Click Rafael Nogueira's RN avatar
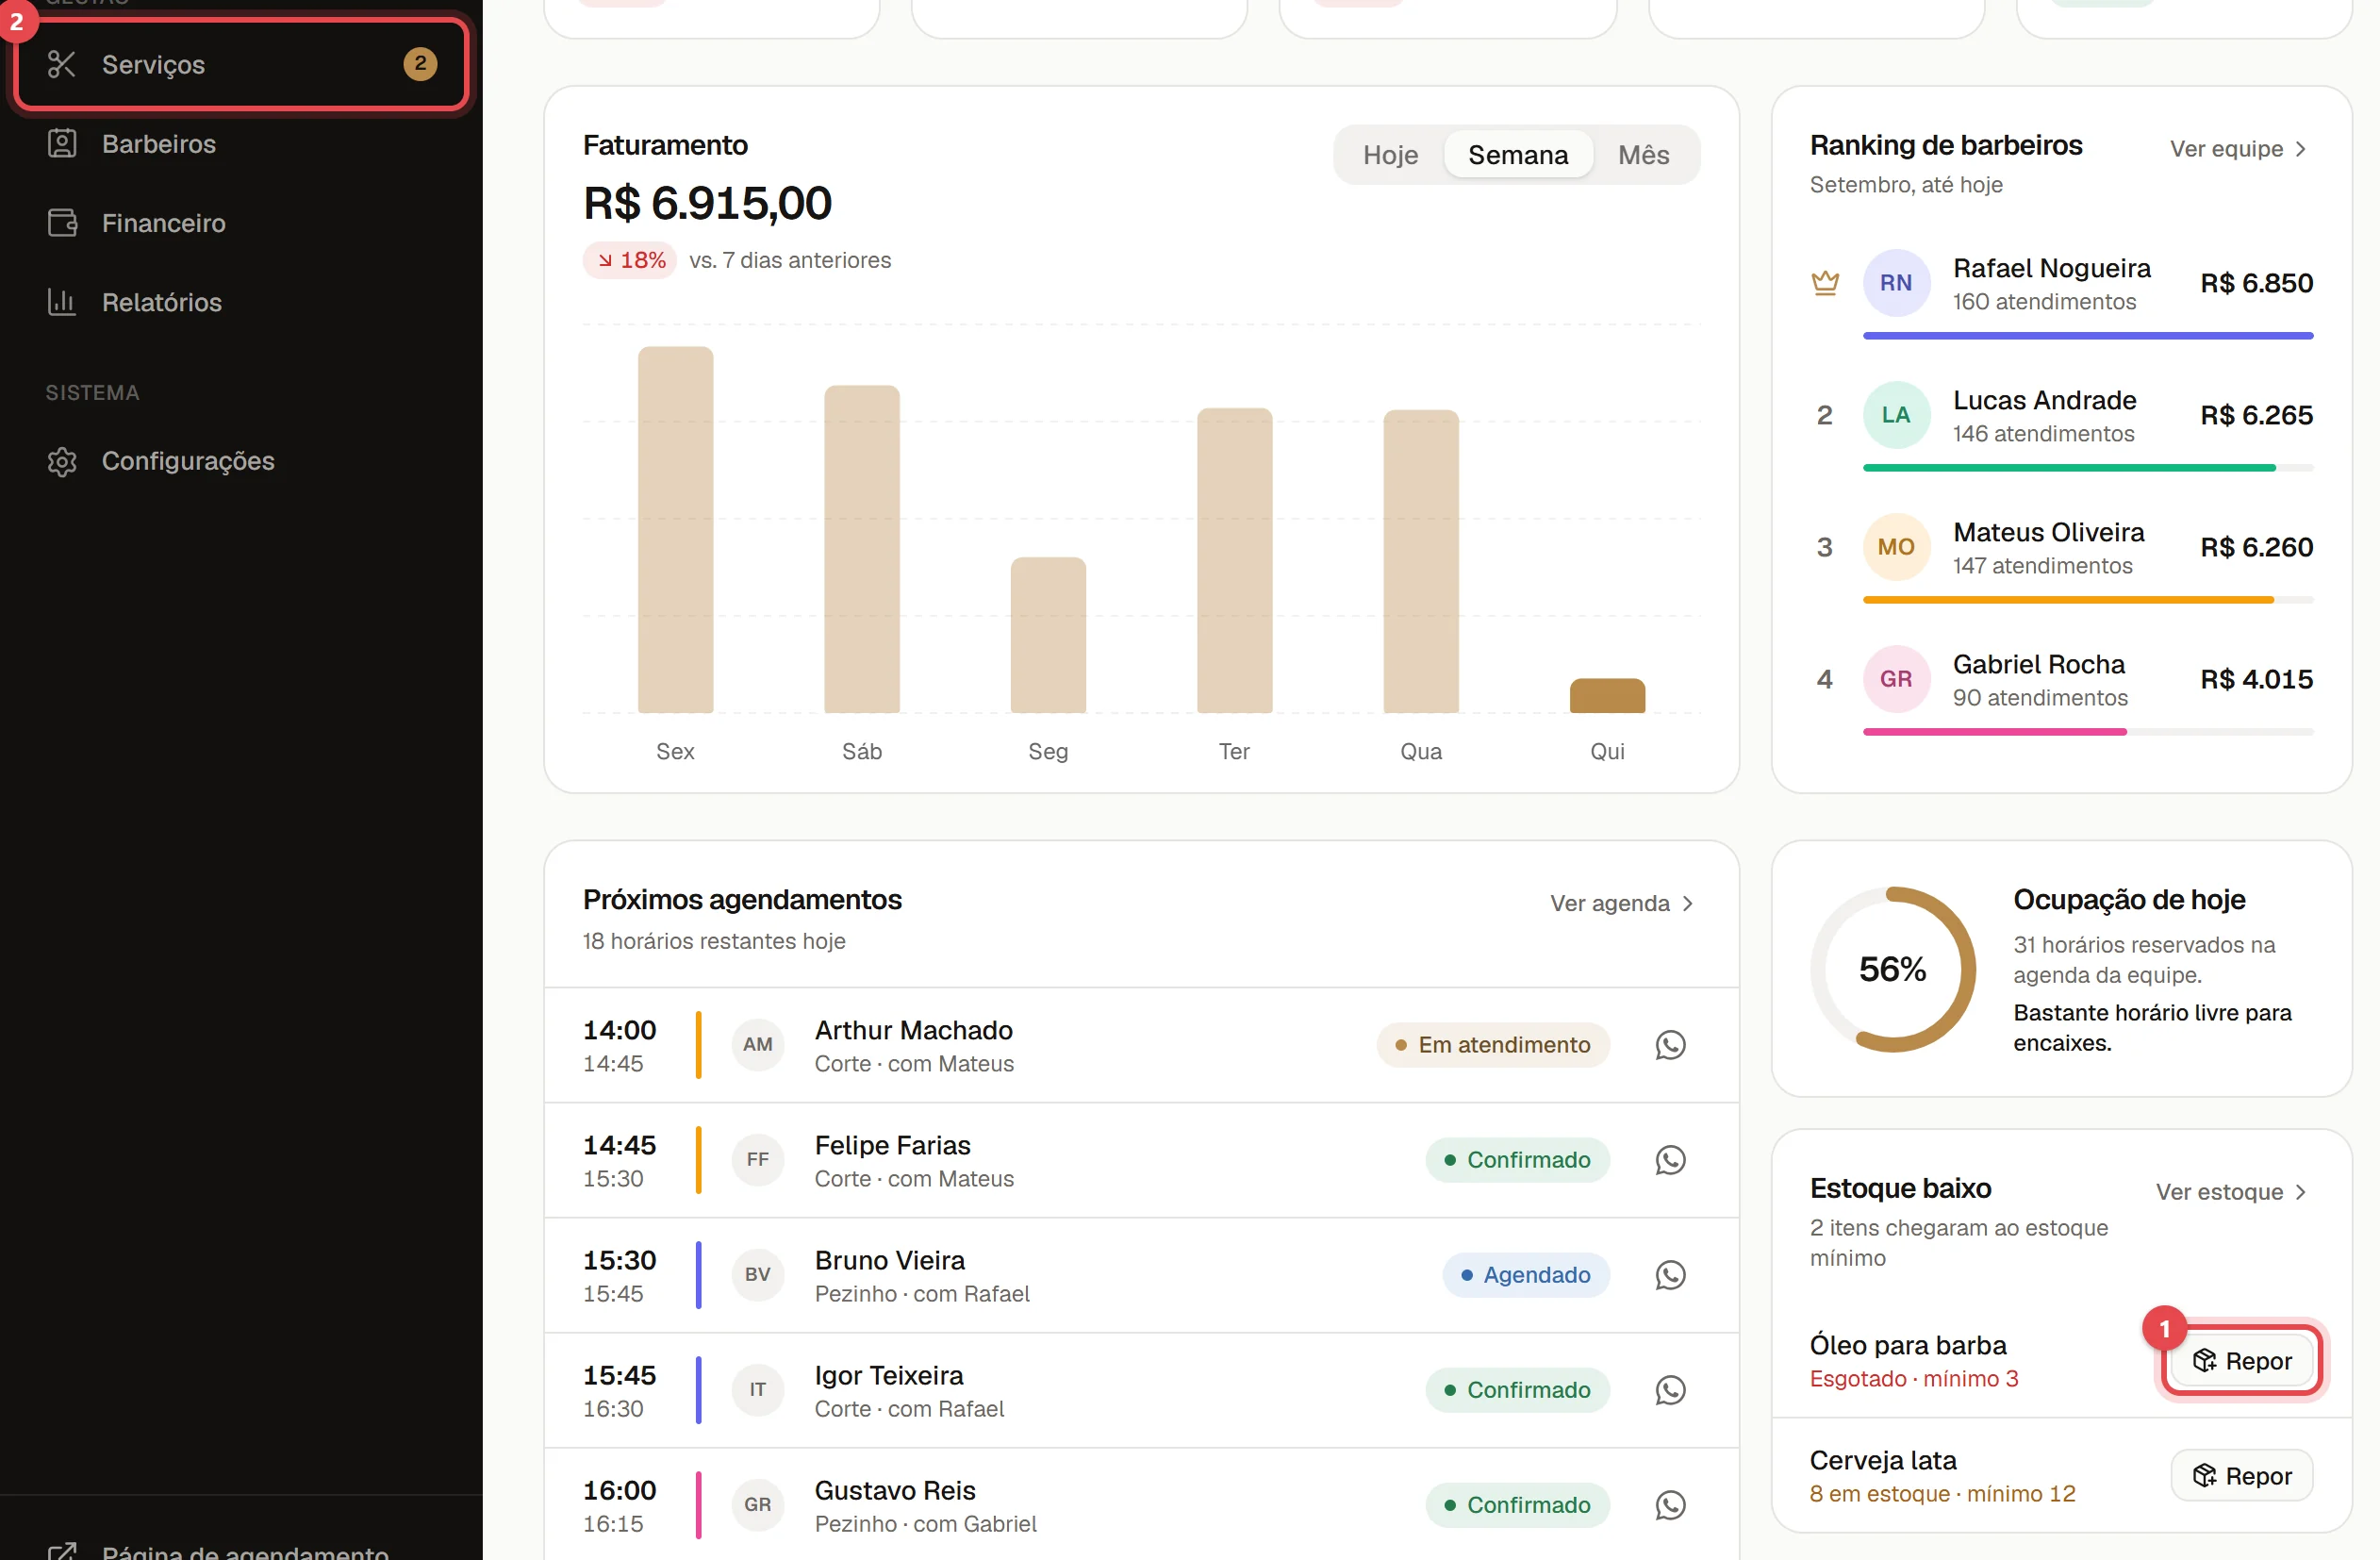The width and height of the screenshot is (2380, 1560). pos(1896,283)
